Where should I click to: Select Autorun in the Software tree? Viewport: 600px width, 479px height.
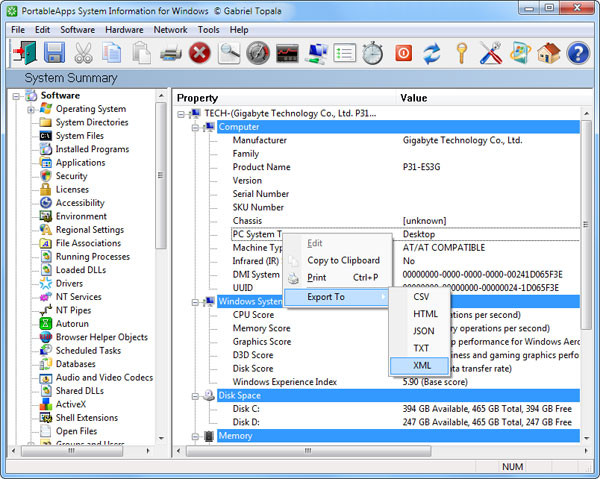[x=72, y=324]
